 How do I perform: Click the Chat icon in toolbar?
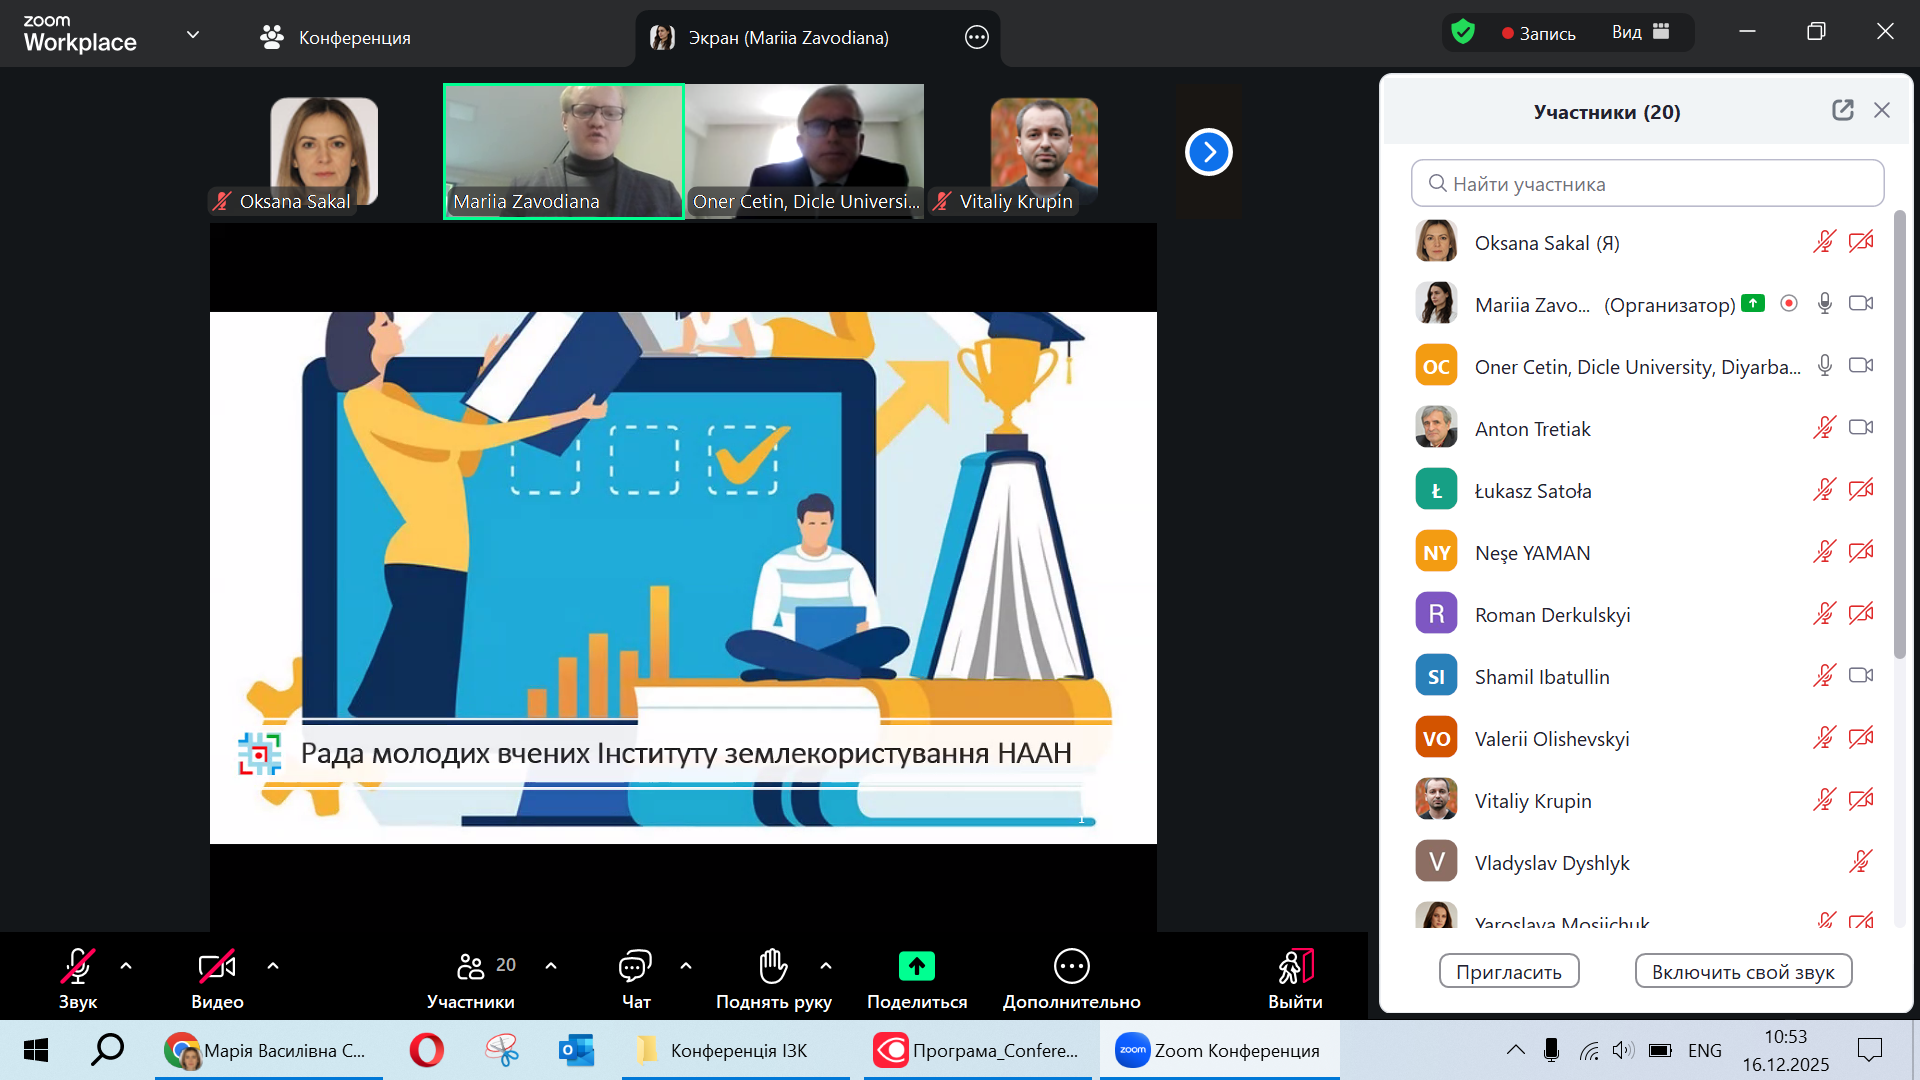(x=635, y=966)
